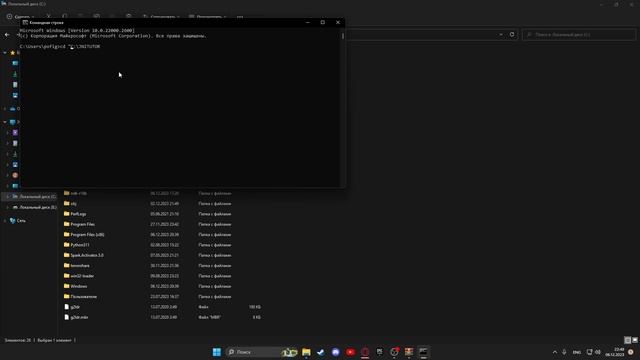The width and height of the screenshot is (640, 360).
Task: Open Pictures under Quick access
Action: [15, 96]
